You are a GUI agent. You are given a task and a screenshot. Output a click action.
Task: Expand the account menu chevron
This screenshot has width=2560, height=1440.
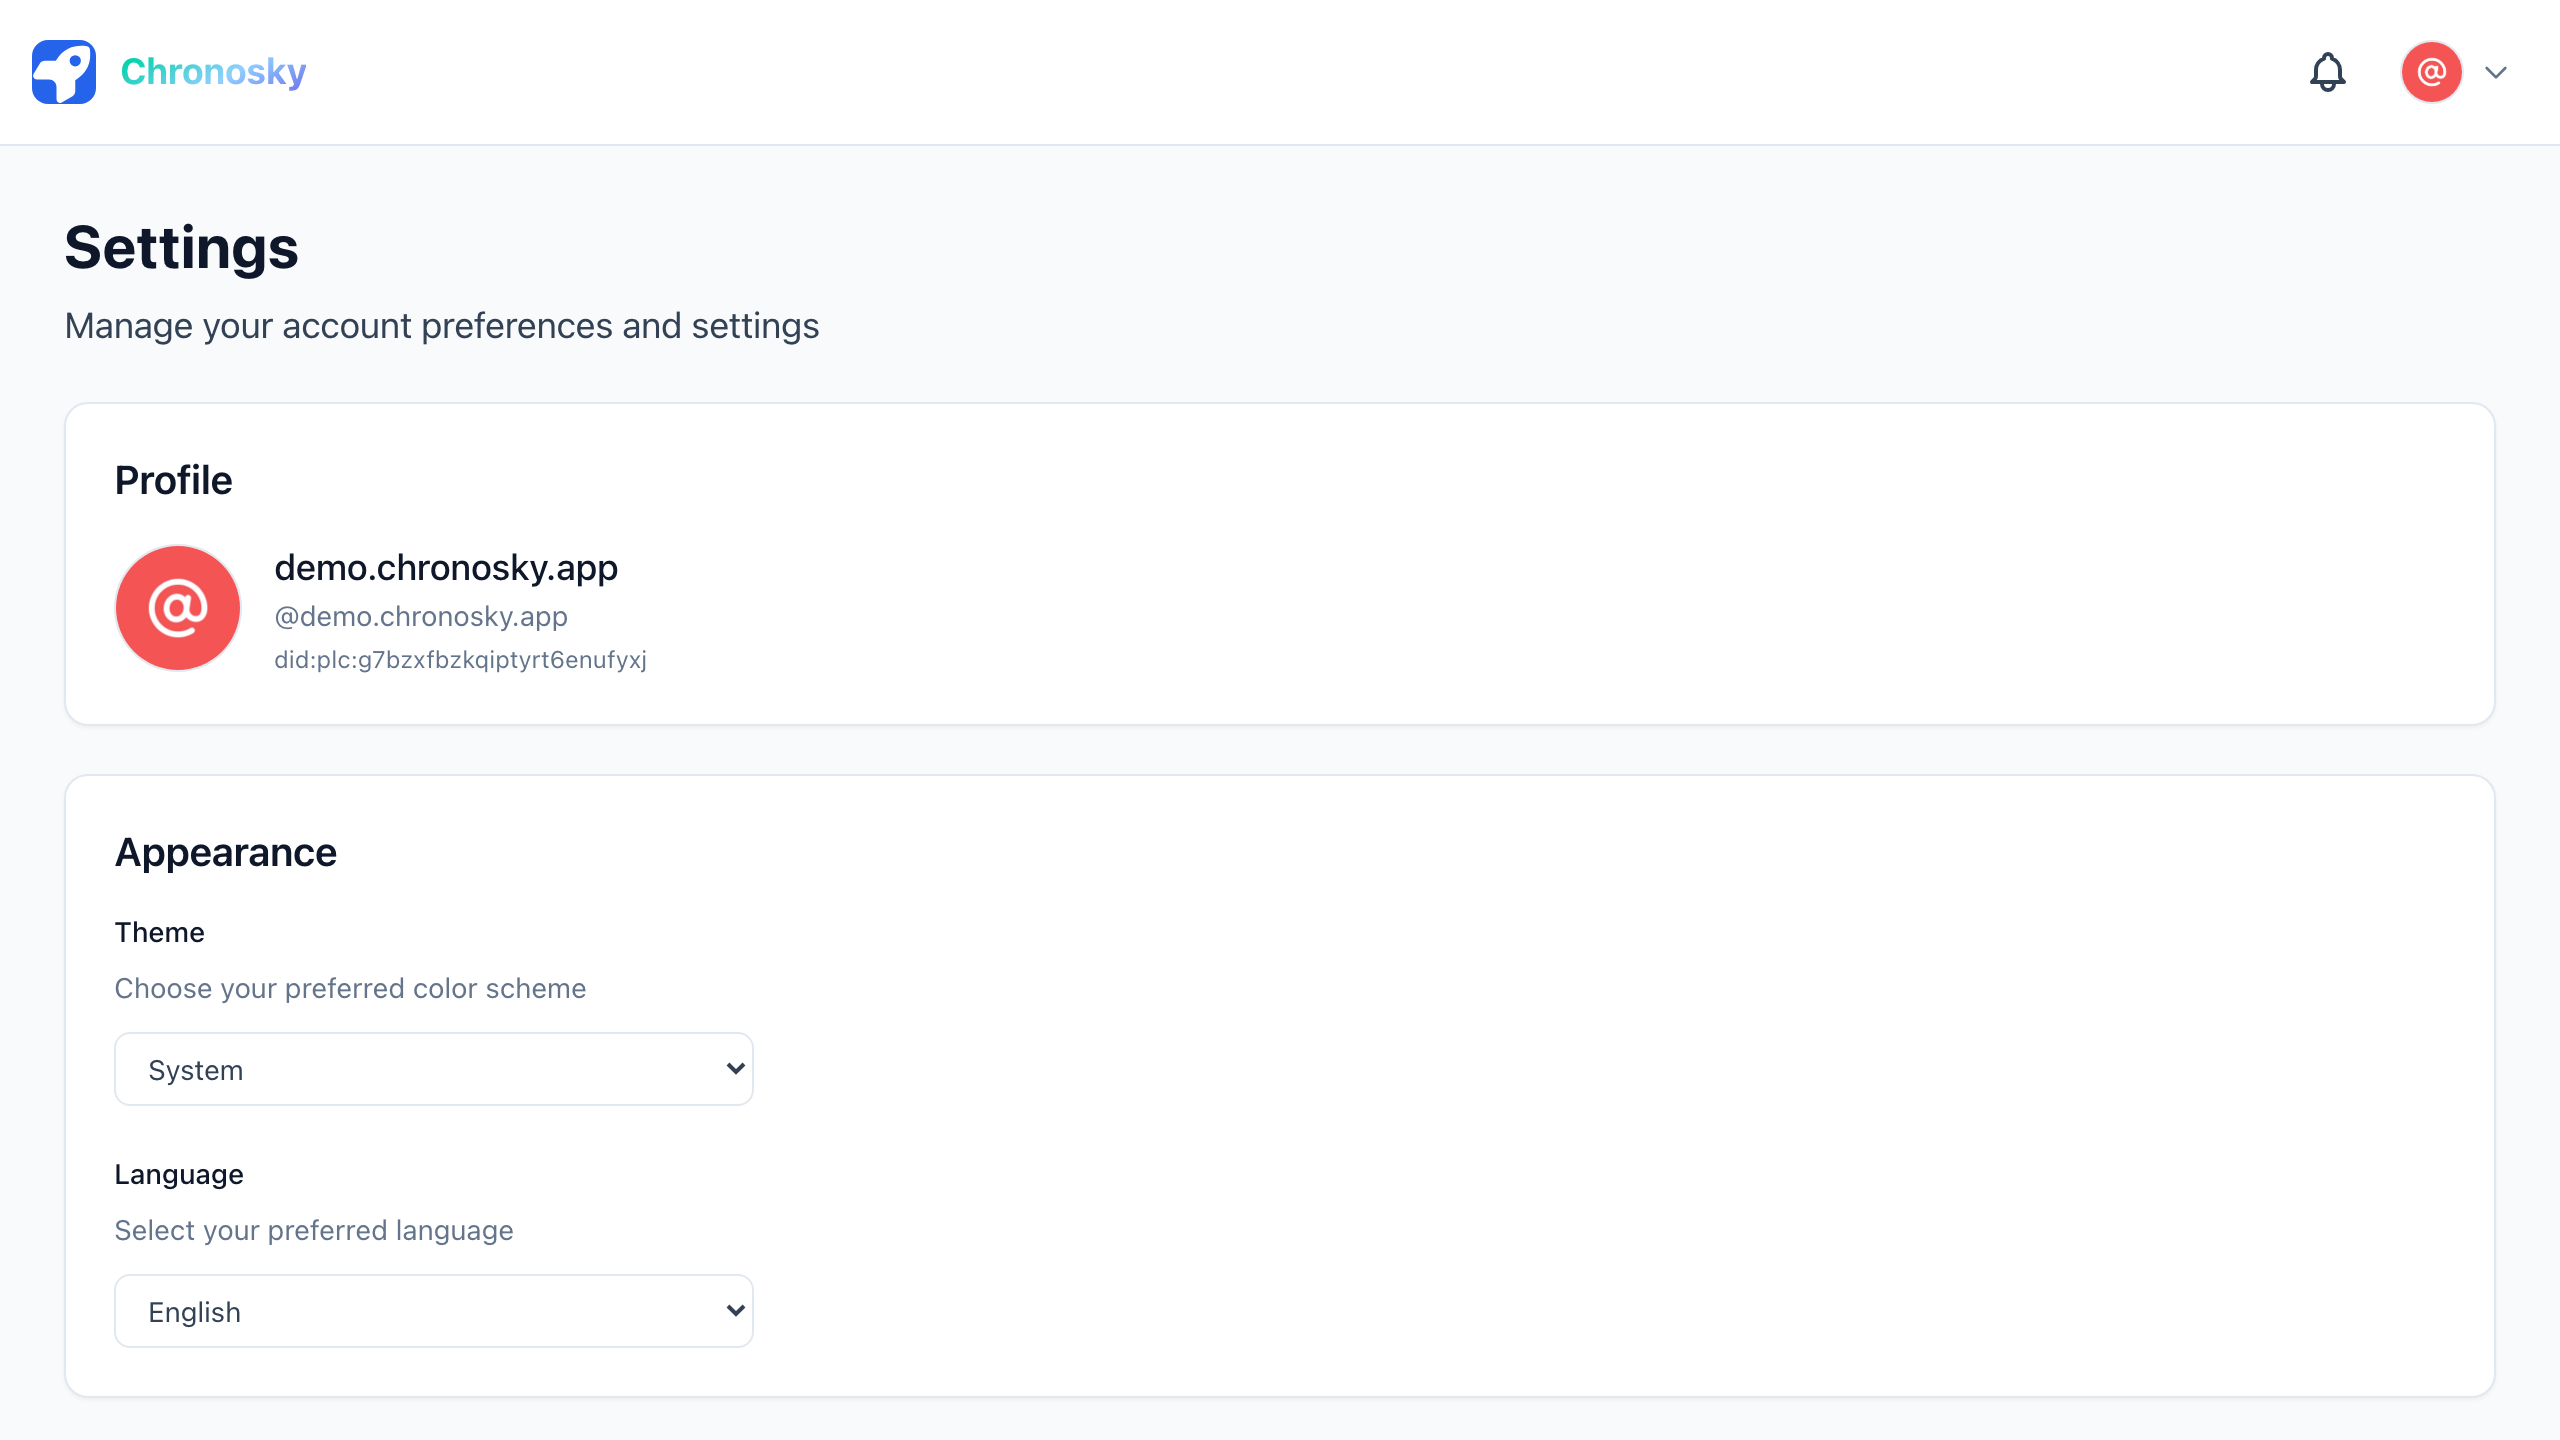coord(2496,72)
